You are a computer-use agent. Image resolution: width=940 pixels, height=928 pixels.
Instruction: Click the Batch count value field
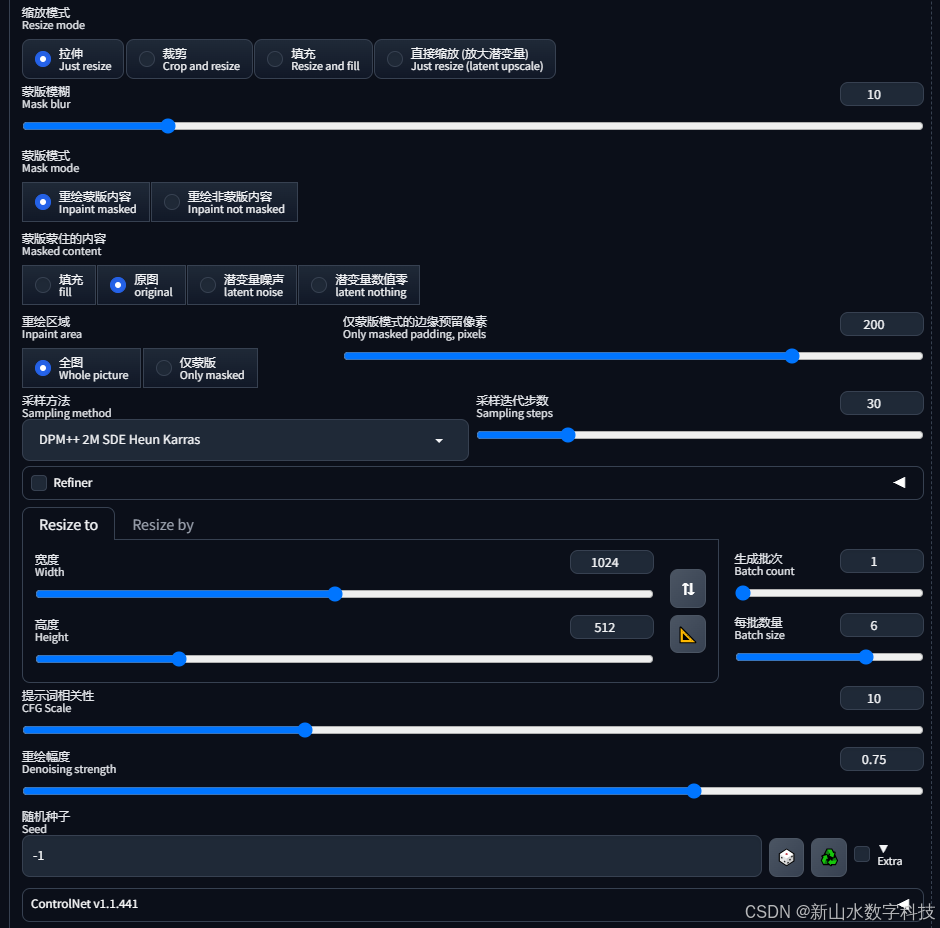coord(881,561)
